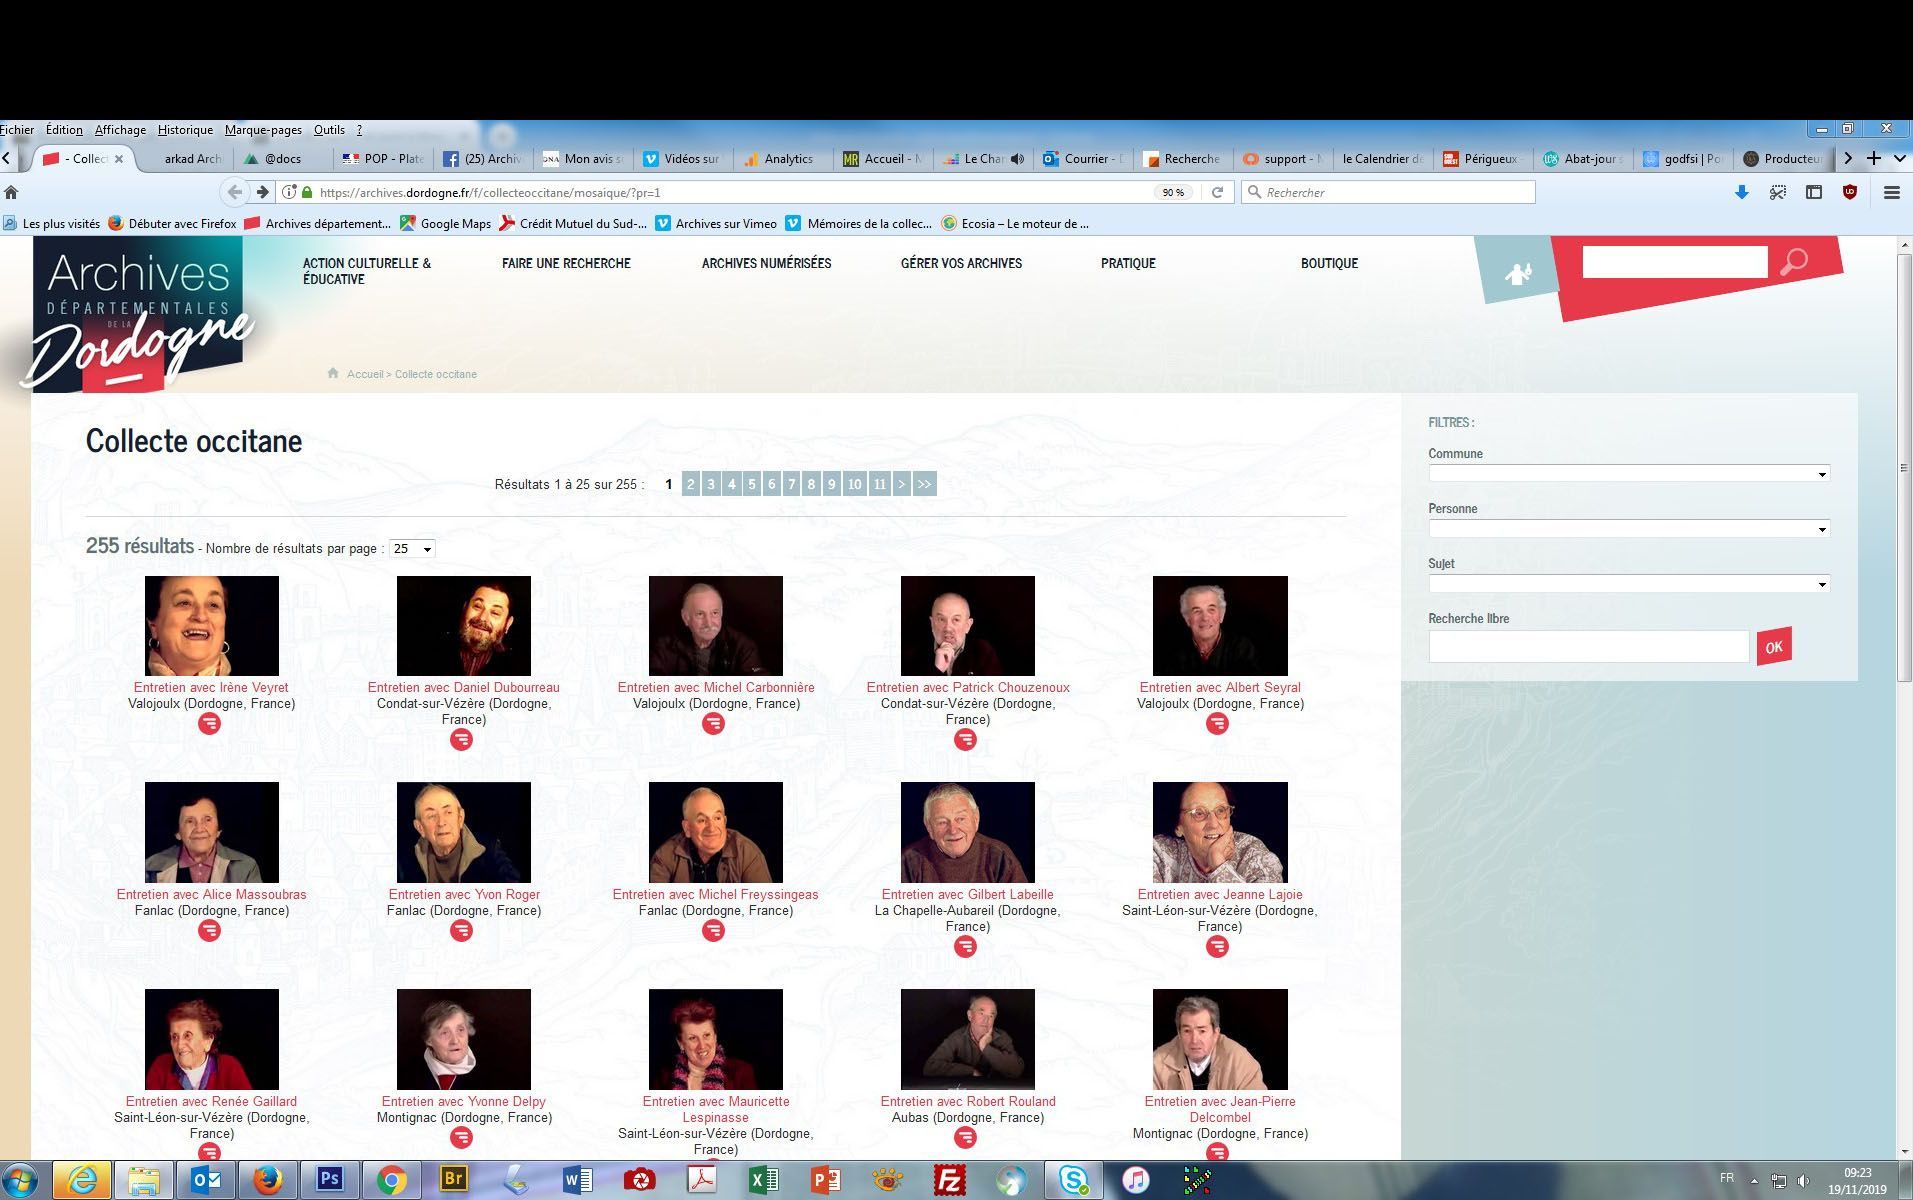Reload page using the refresh icon

pyautogui.click(x=1217, y=192)
